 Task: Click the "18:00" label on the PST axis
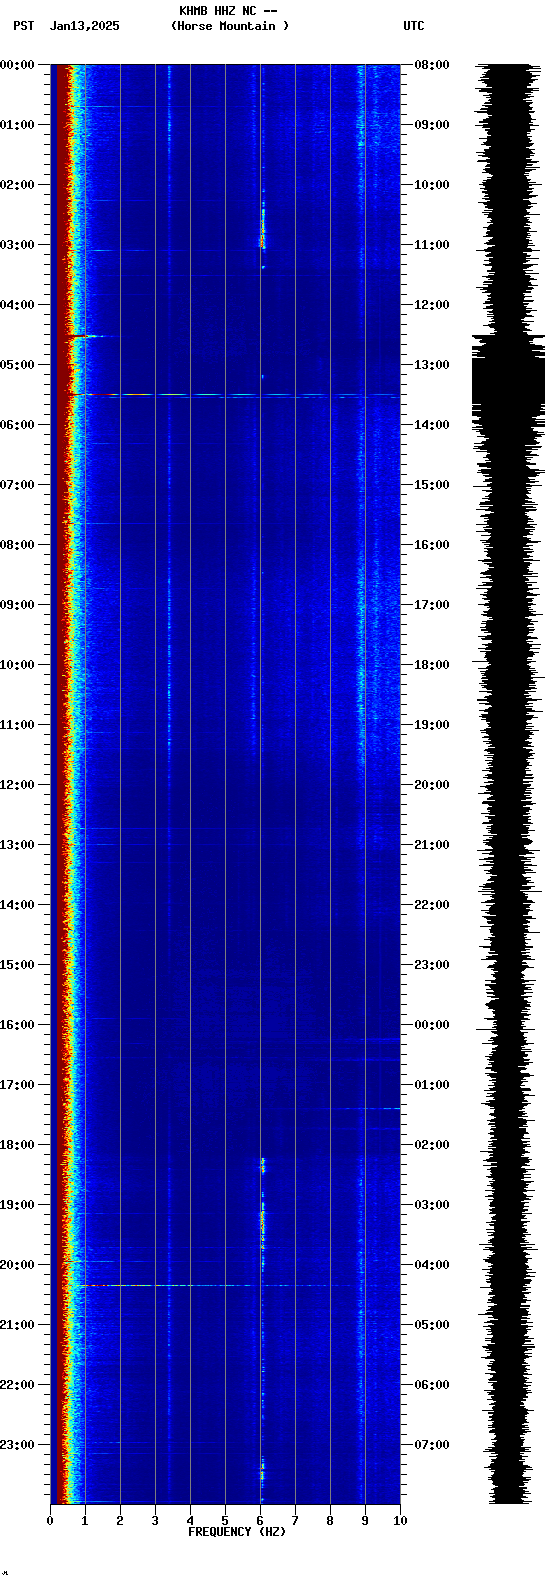(x=18, y=1145)
